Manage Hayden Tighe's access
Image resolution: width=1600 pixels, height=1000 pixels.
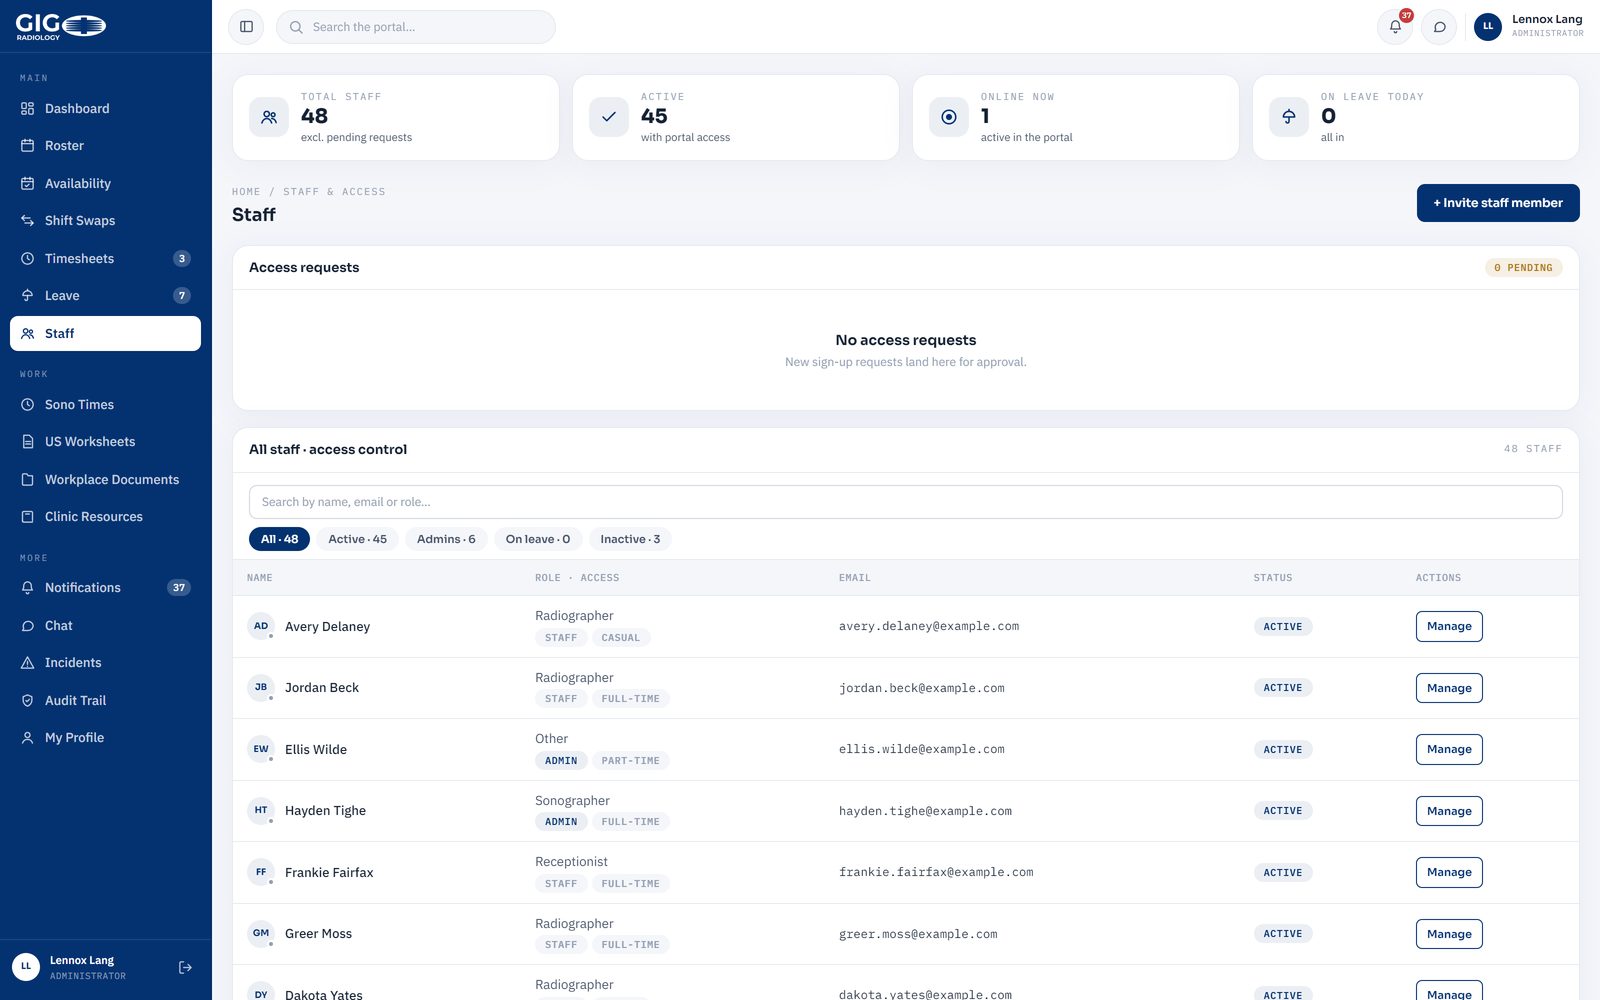coord(1449,811)
